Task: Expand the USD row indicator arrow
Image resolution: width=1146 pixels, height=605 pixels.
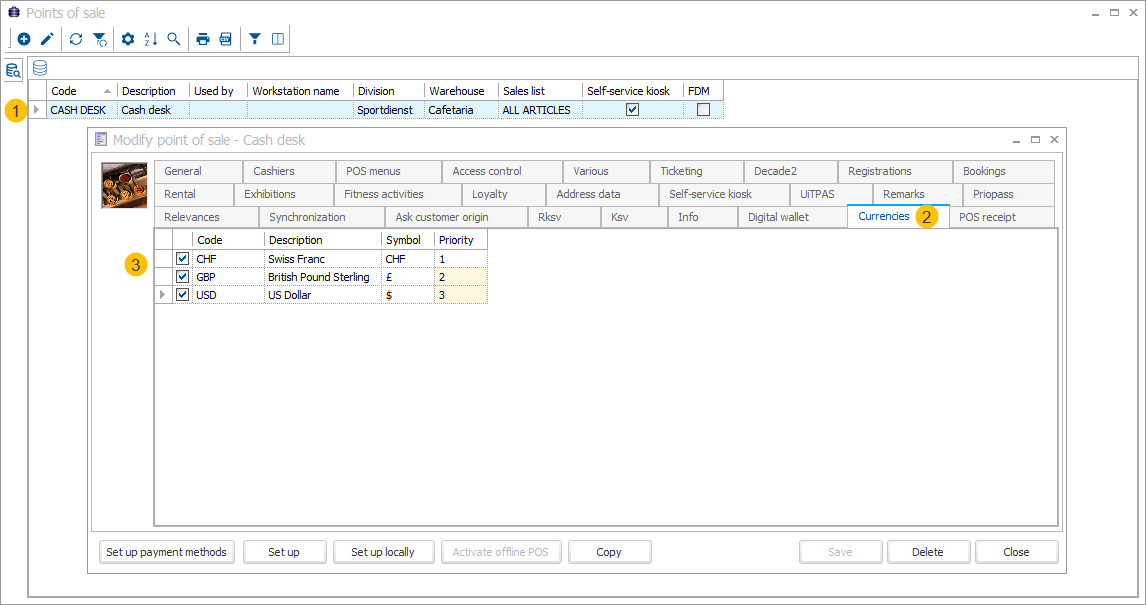Action: pyautogui.click(x=163, y=295)
